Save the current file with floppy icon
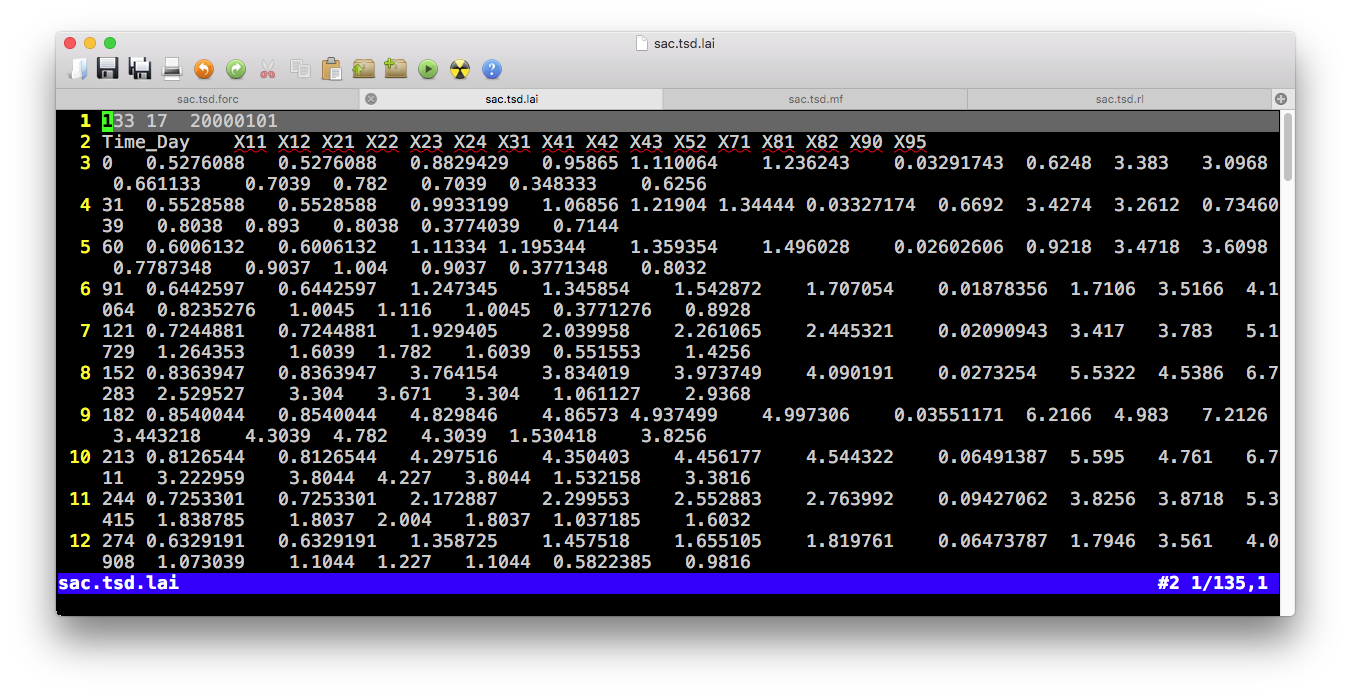The image size is (1351, 696). click(x=108, y=69)
